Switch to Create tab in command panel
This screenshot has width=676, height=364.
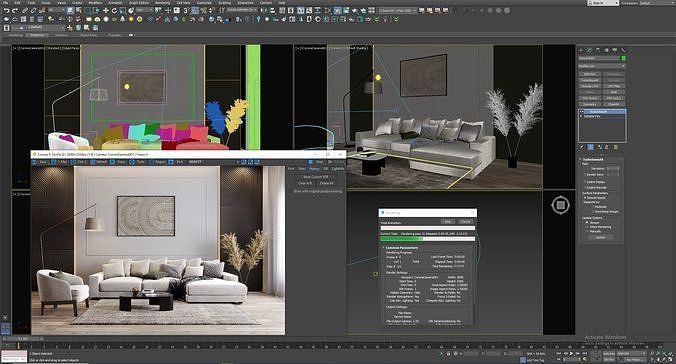[x=581, y=50]
